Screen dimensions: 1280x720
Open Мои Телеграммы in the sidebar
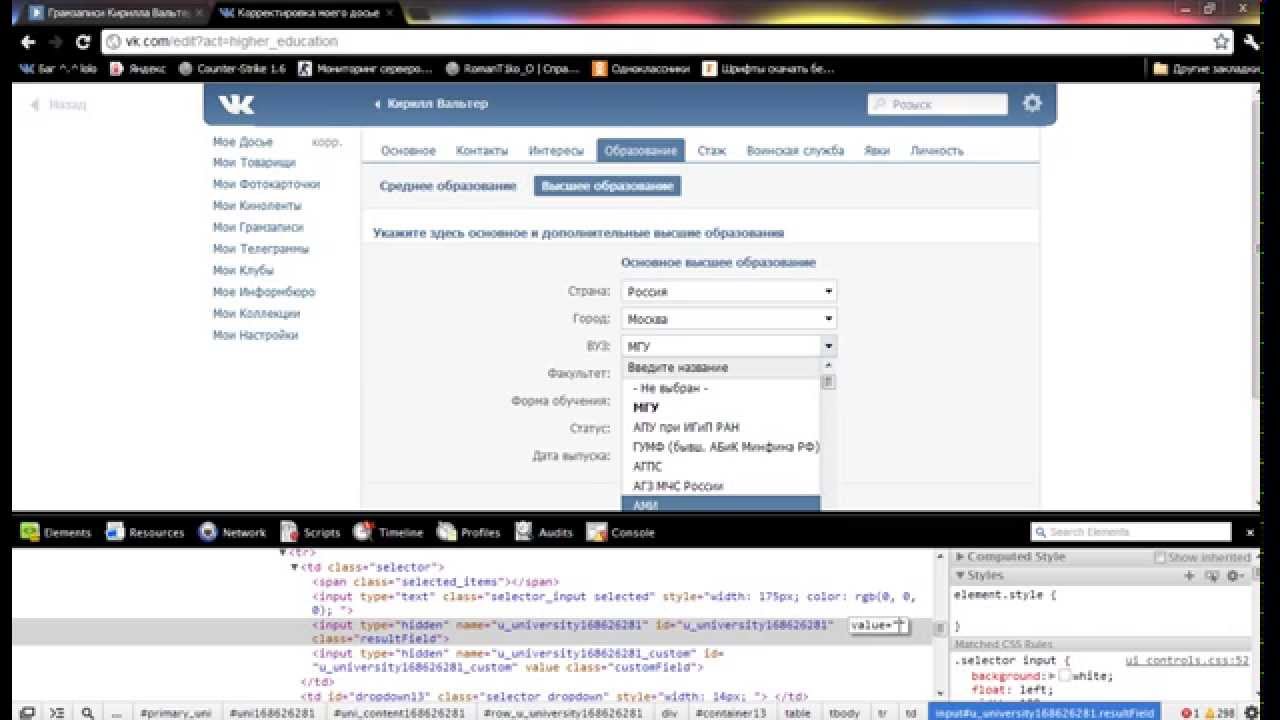tap(260, 249)
